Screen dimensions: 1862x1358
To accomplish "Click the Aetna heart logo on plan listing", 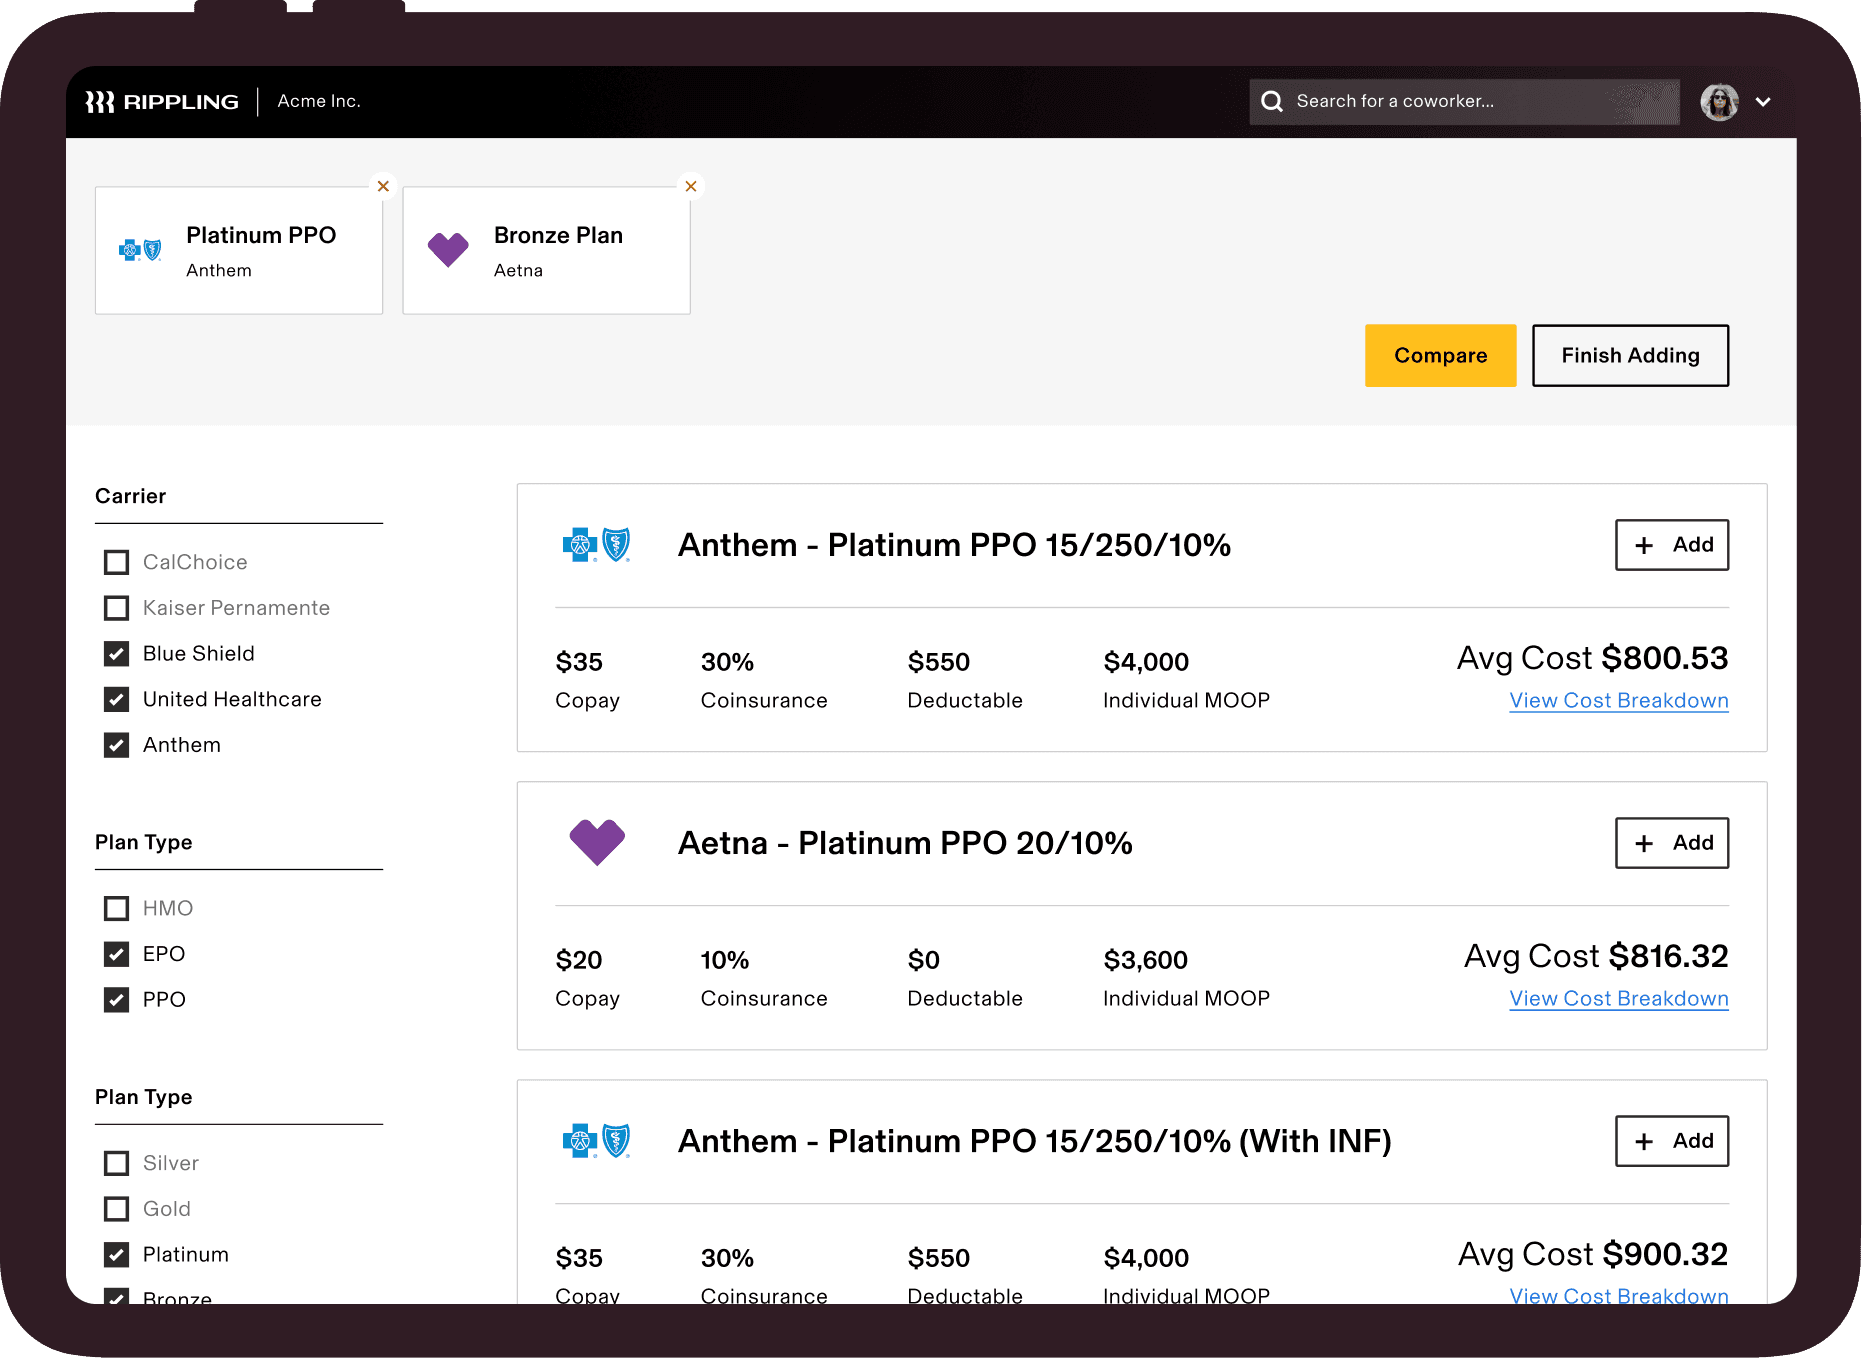I will [x=597, y=842].
